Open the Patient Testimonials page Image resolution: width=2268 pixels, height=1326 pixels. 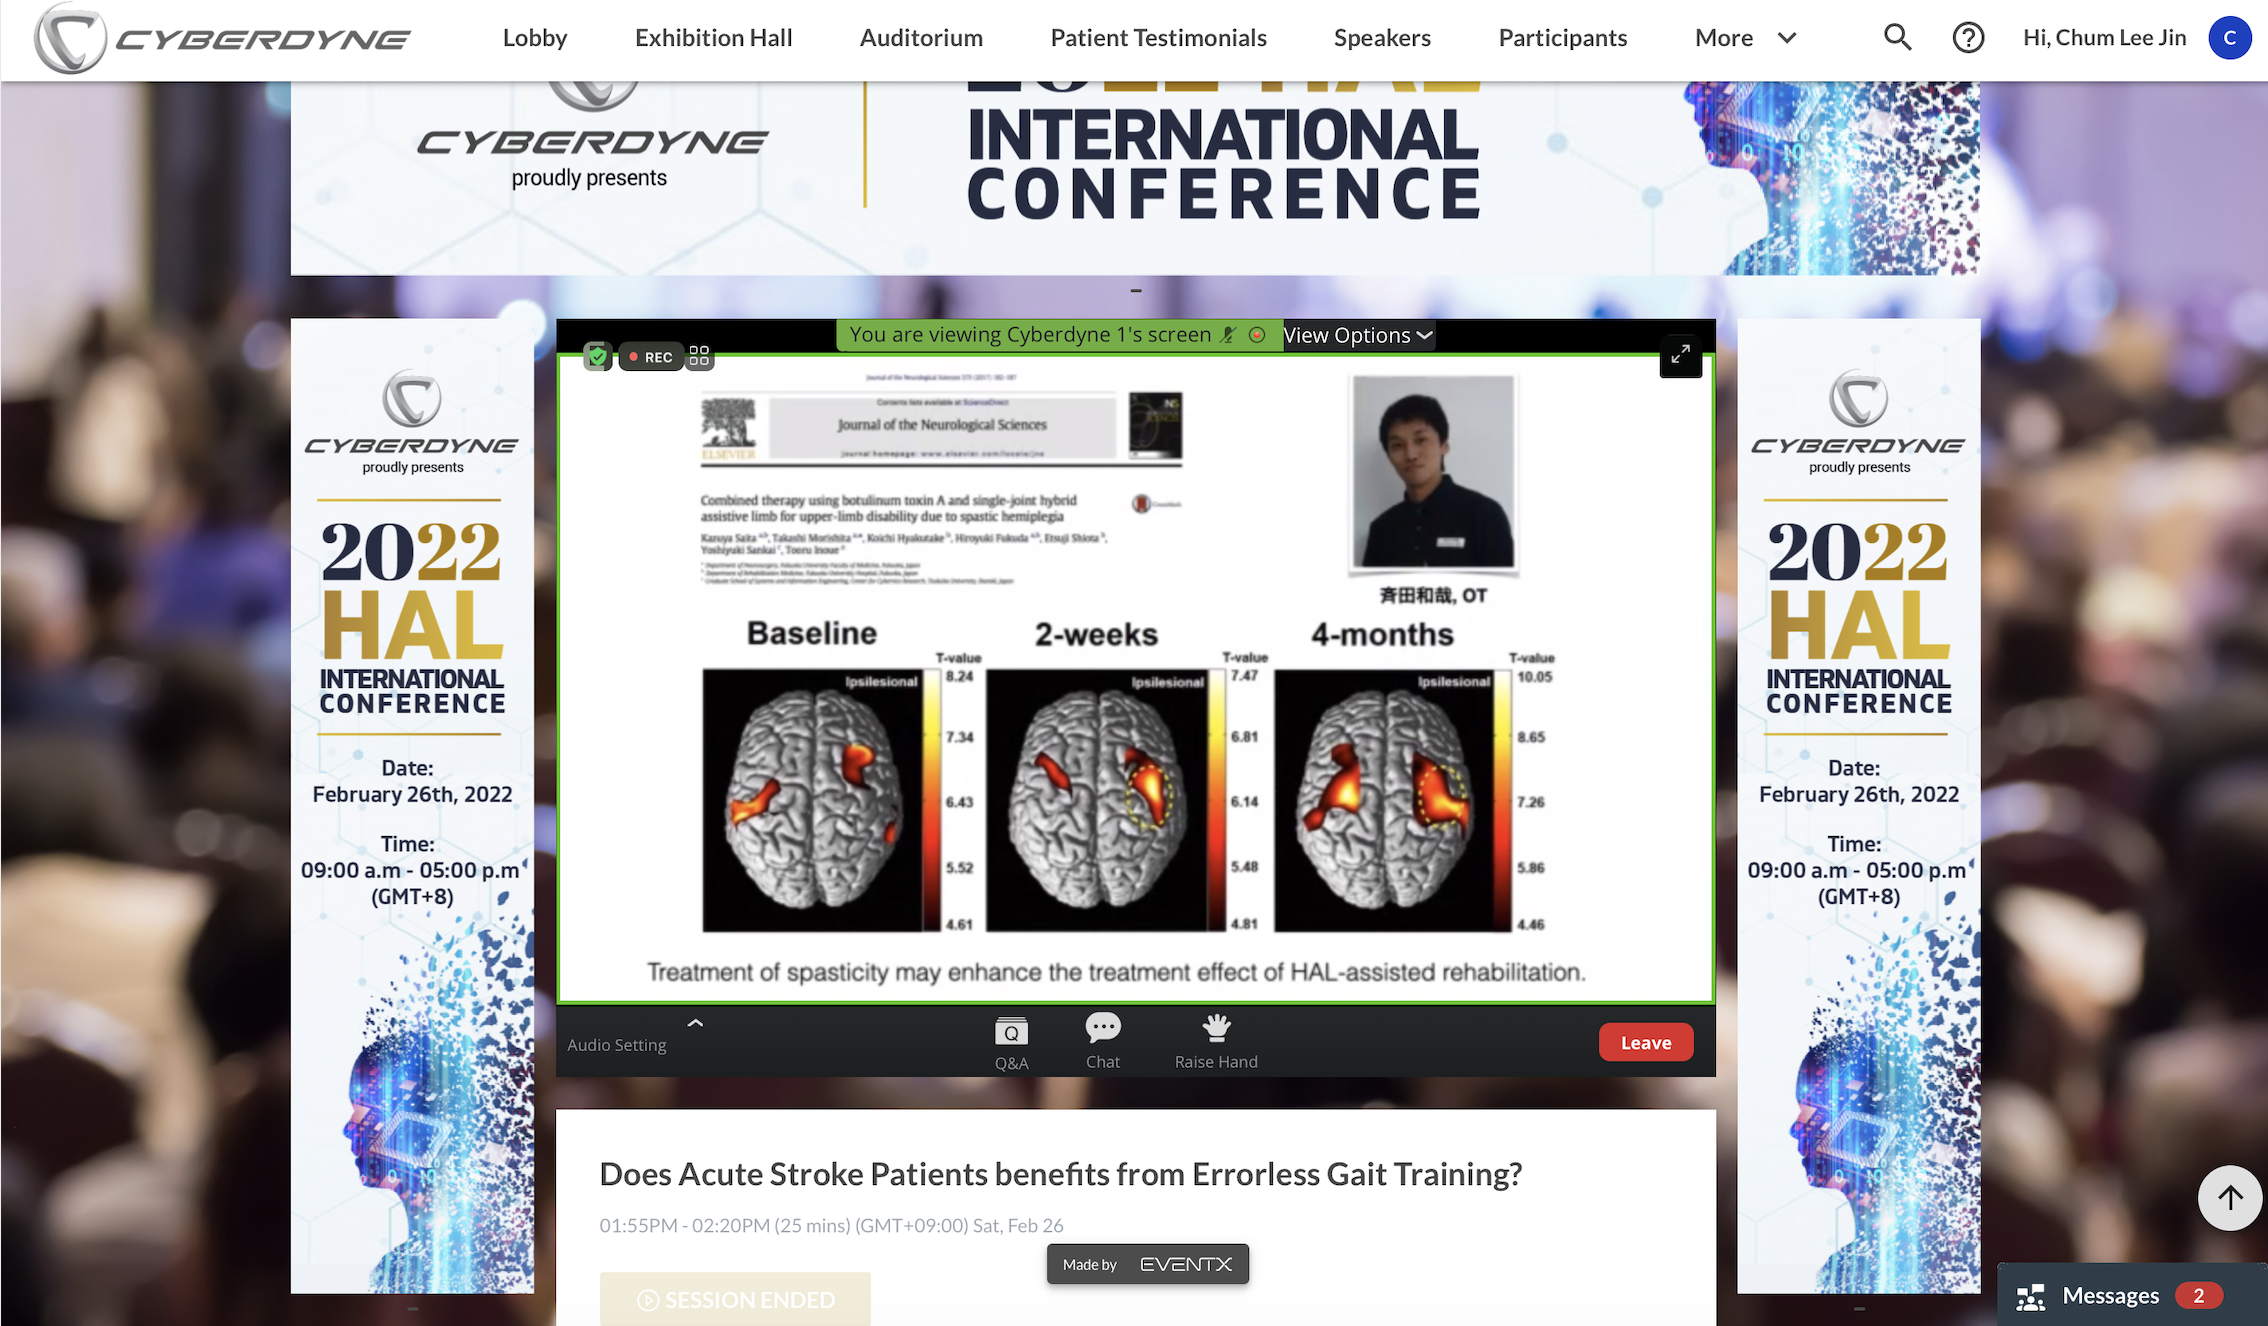pos(1158,38)
